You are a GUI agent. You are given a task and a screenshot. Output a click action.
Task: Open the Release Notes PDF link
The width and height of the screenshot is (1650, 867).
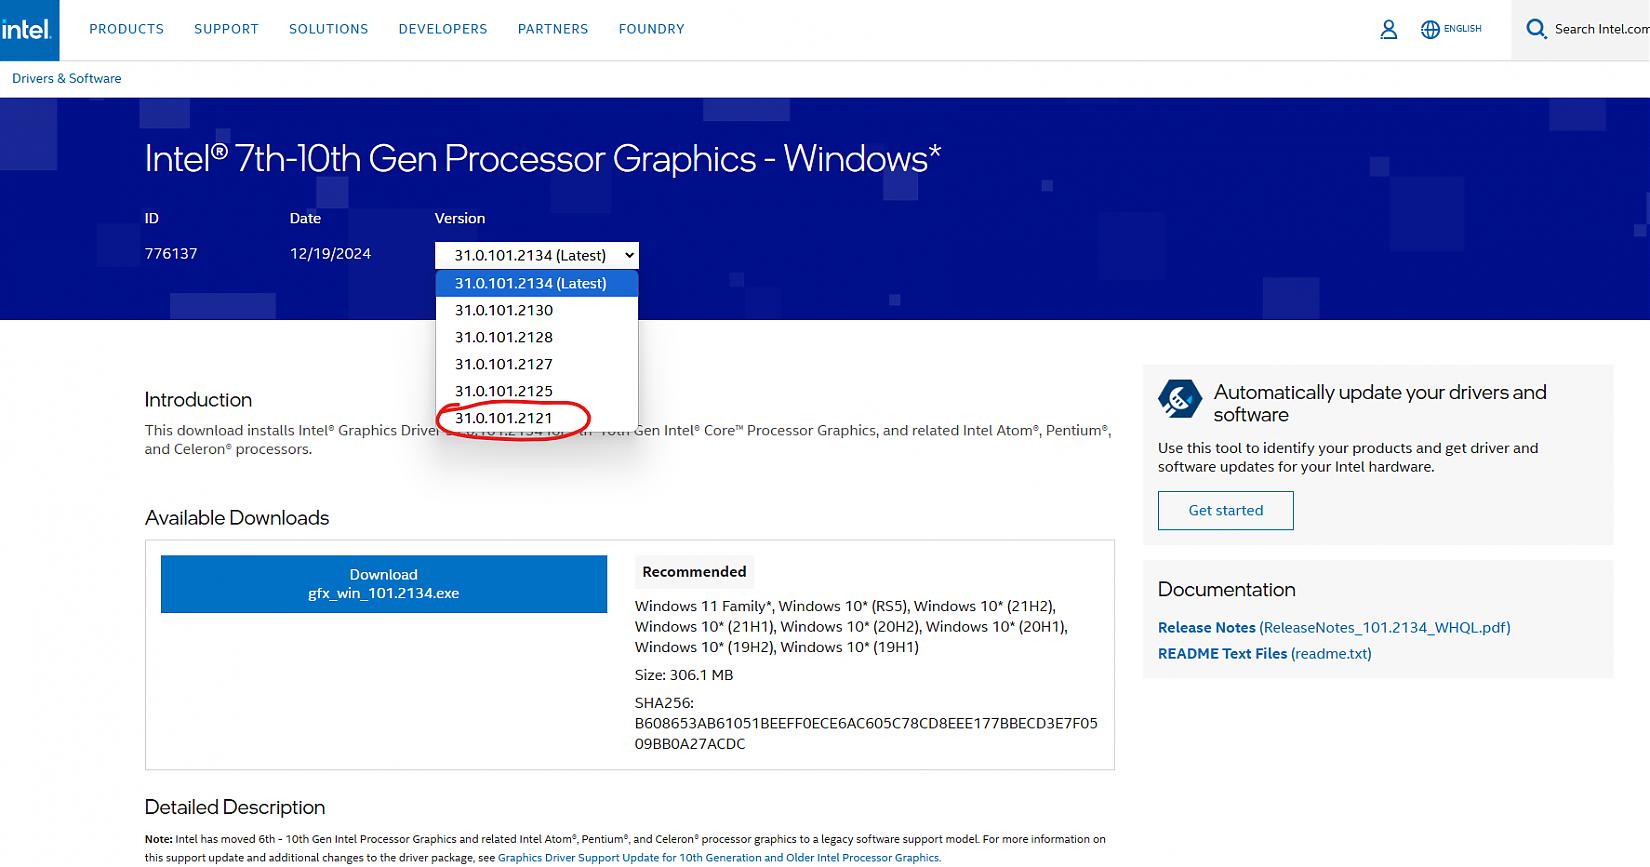click(x=1334, y=628)
